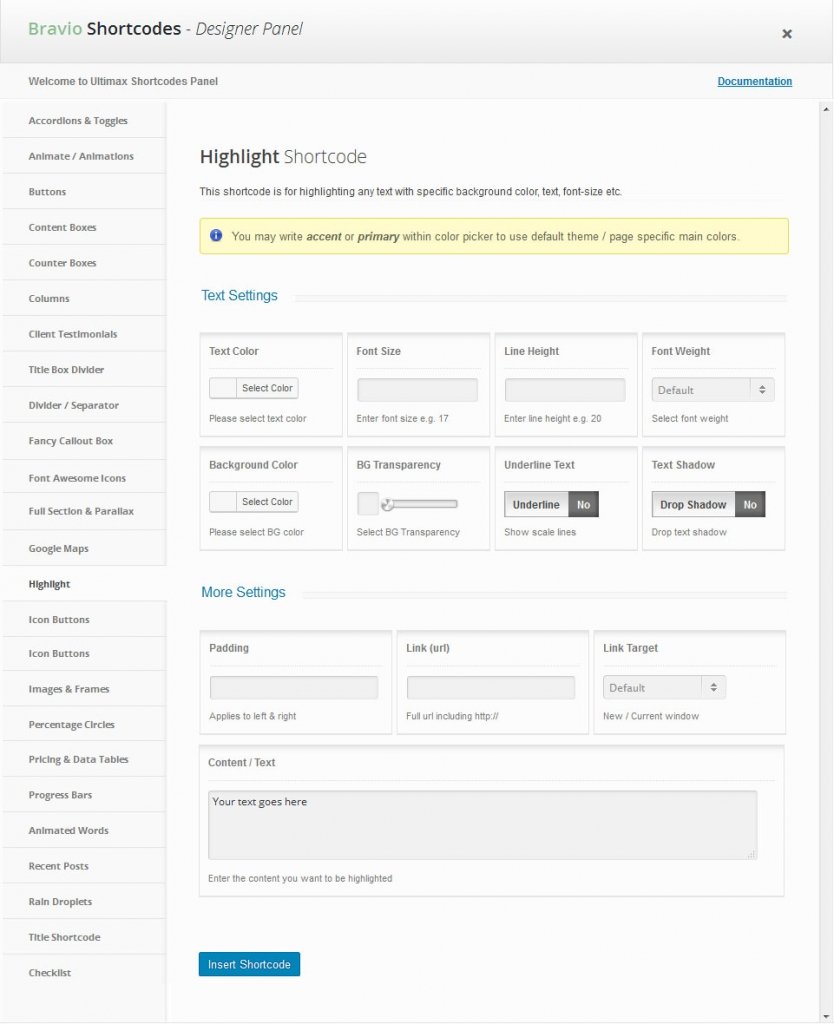The height and width of the screenshot is (1024, 834).
Task: Click the Line Height input field
Action: click(564, 390)
